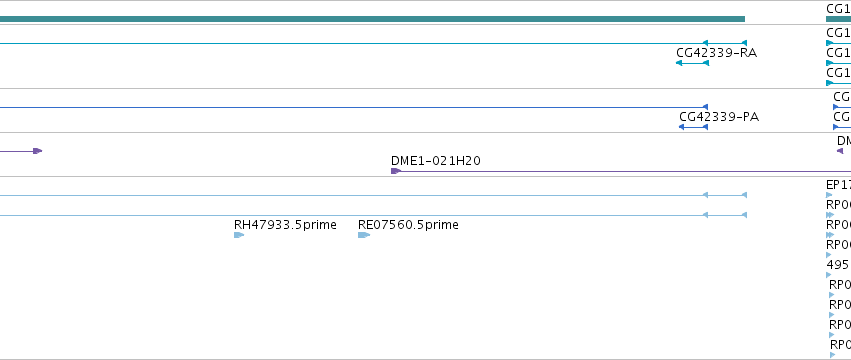Select the DME1-021H20 clone label
The width and height of the screenshot is (851, 360).
[x=435, y=161]
